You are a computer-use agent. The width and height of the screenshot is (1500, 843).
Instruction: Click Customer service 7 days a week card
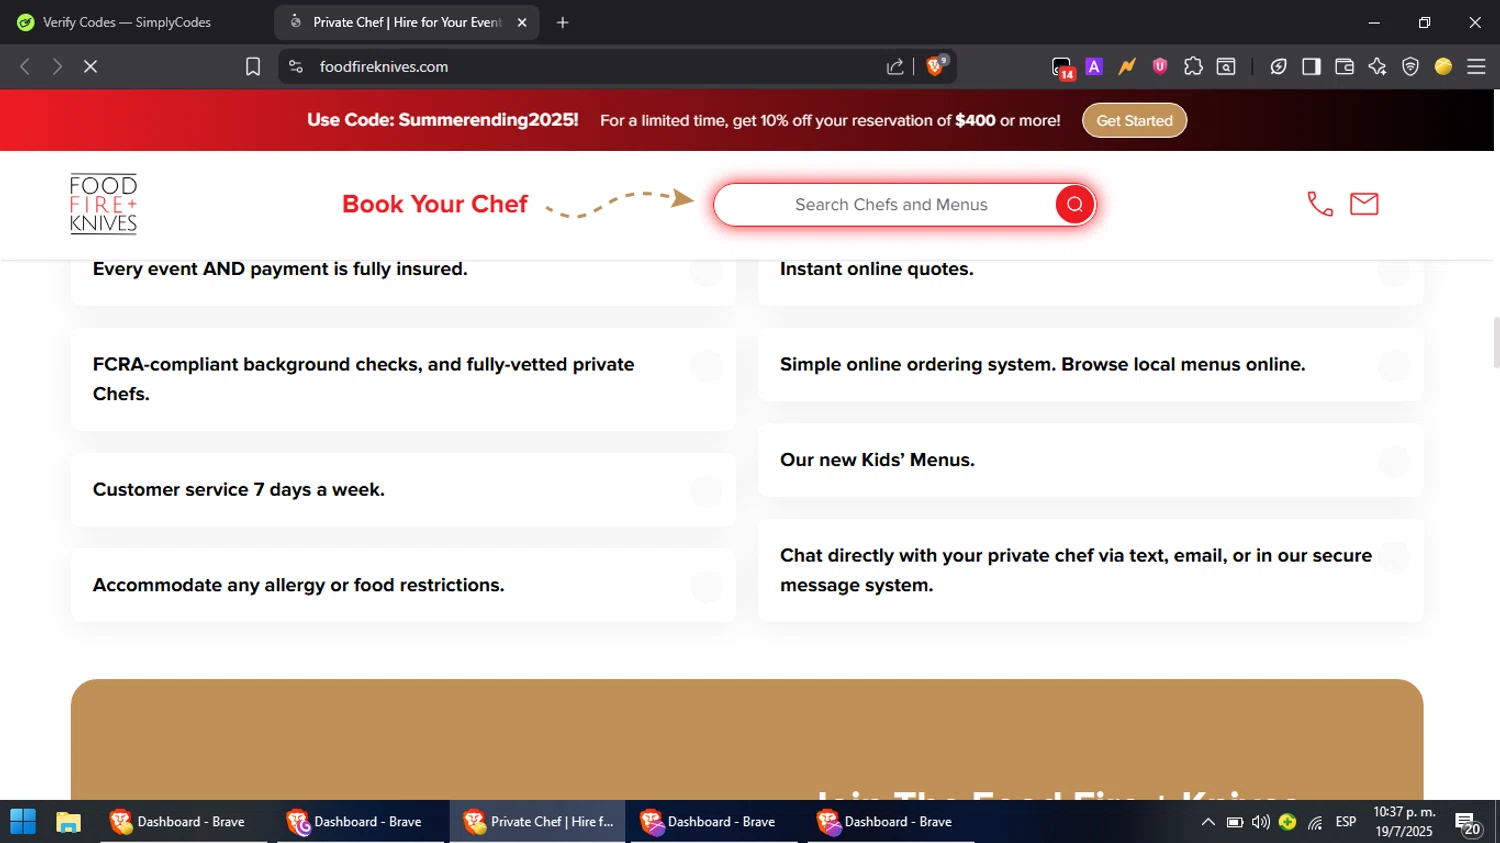403,489
